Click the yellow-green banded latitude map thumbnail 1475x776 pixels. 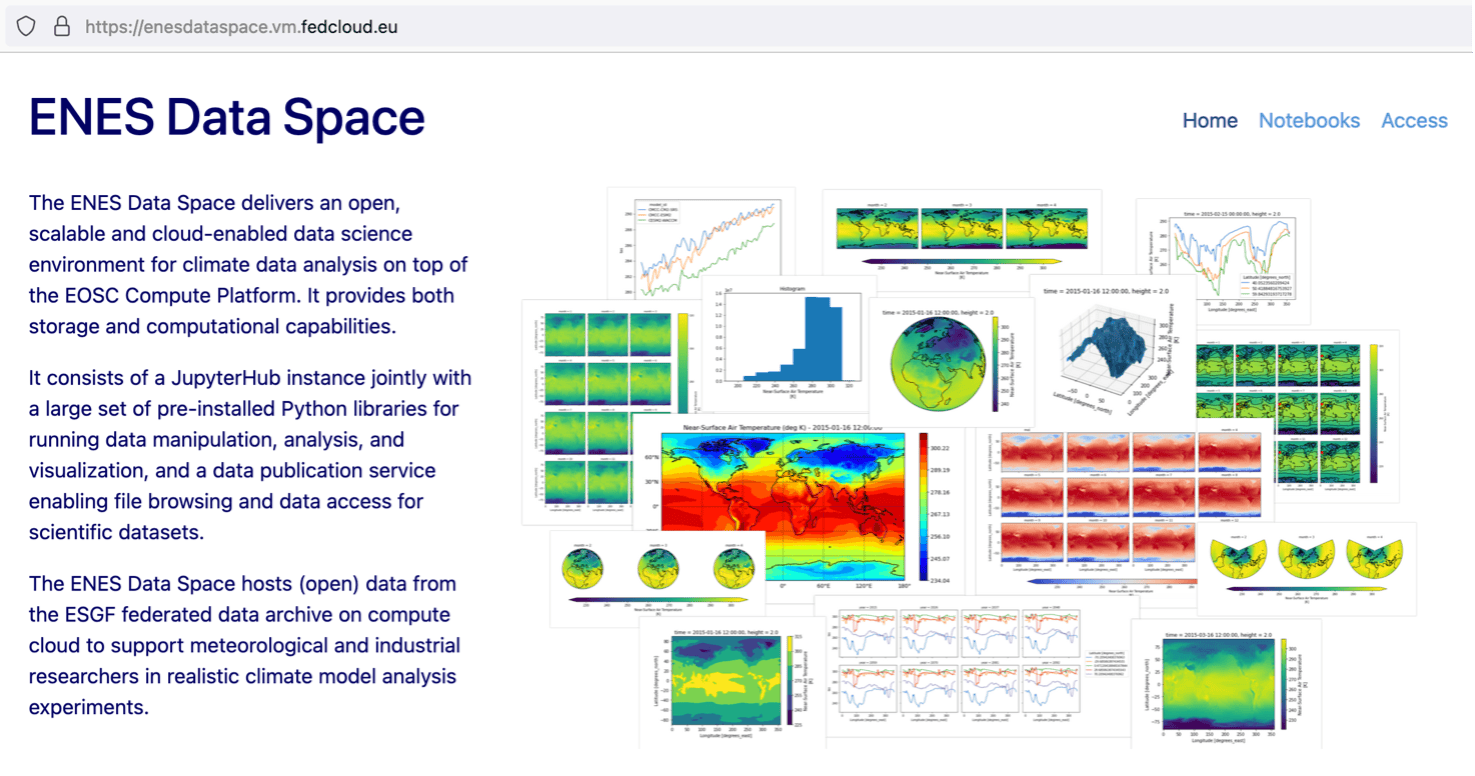pos(732,682)
